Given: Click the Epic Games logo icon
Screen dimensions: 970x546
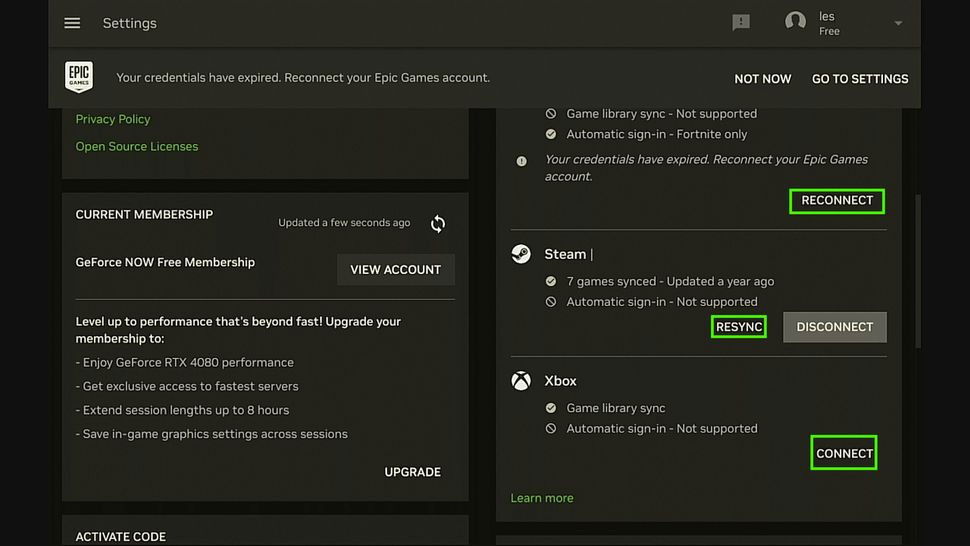Looking at the screenshot, I should 79,77.
